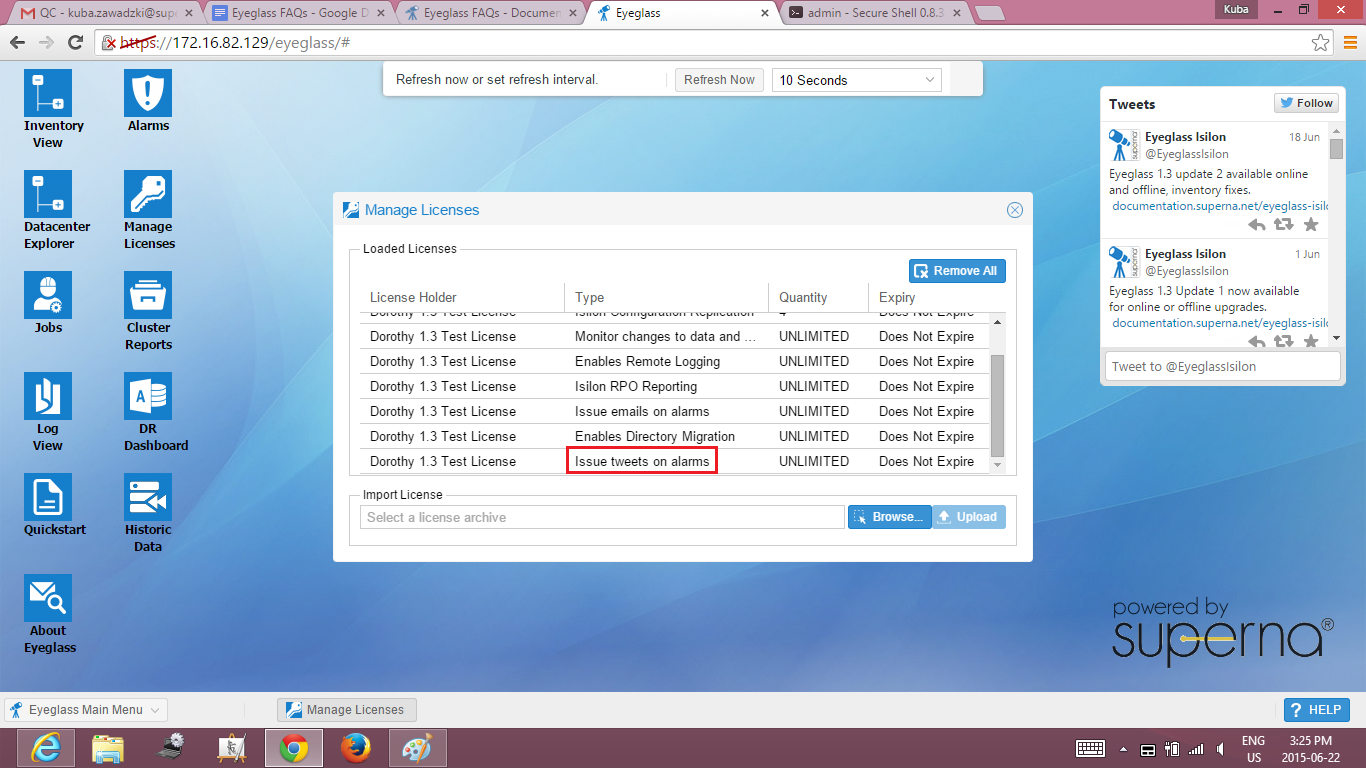
Task: Reply to the 18 Jun tweet
Action: pos(1257,225)
